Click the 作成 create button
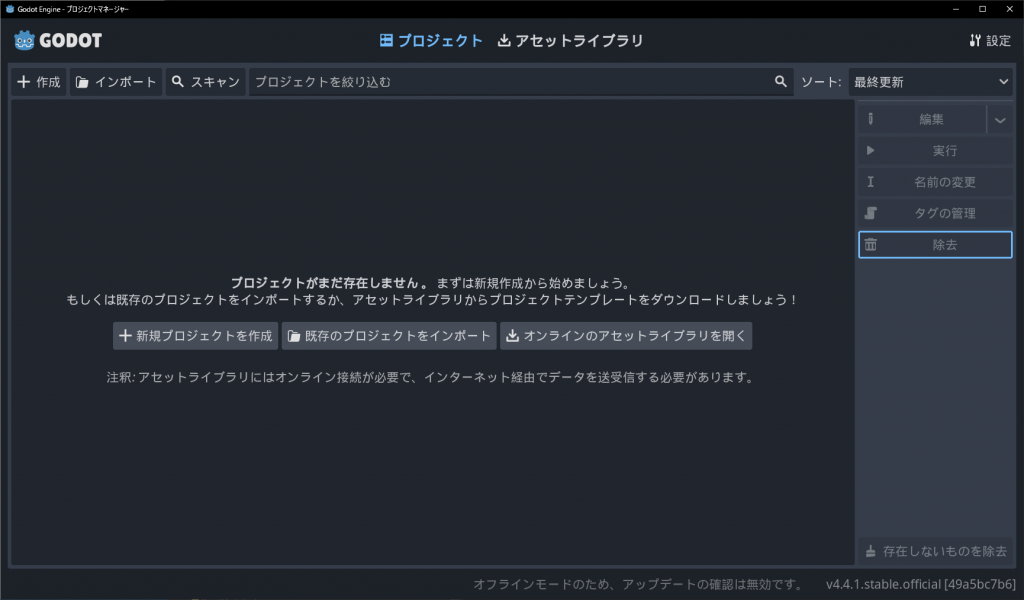The image size is (1024, 600). [39, 82]
